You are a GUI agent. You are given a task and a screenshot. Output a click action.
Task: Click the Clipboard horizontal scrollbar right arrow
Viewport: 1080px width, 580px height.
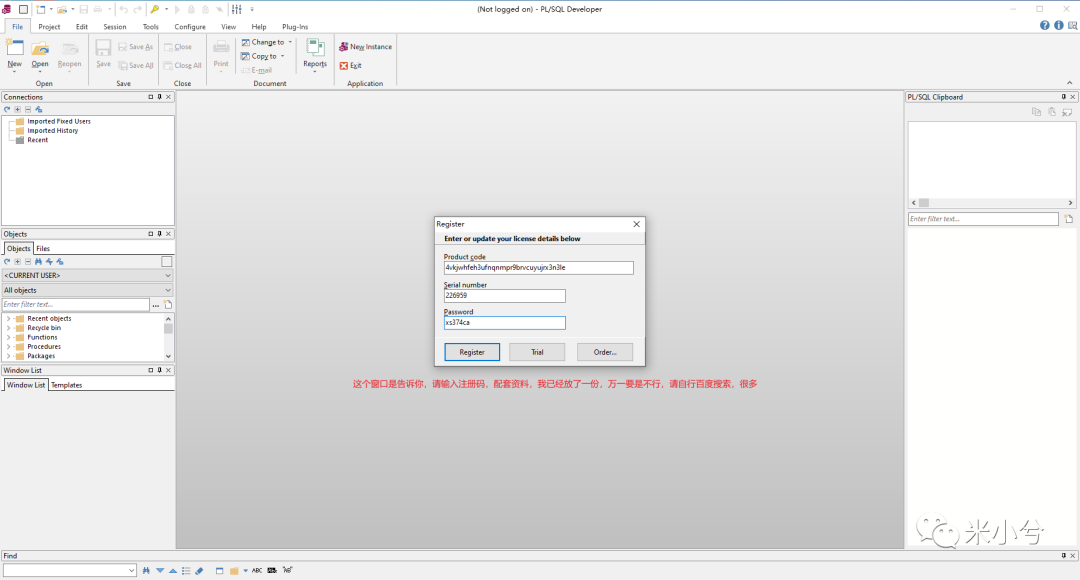click(1070, 203)
